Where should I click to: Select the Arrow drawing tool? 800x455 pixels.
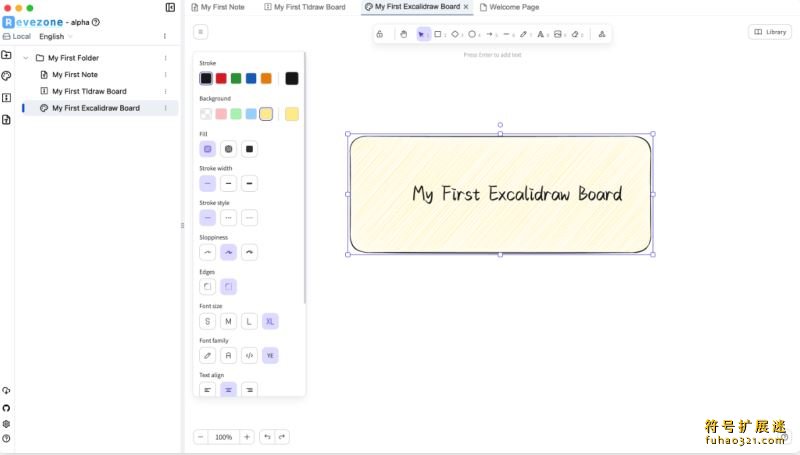click(x=489, y=34)
